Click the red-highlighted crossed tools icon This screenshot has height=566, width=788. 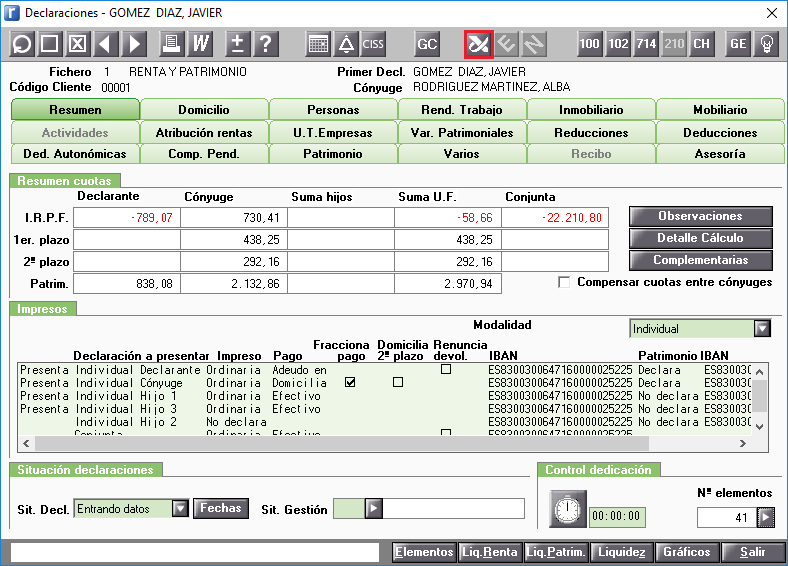pyautogui.click(x=478, y=44)
